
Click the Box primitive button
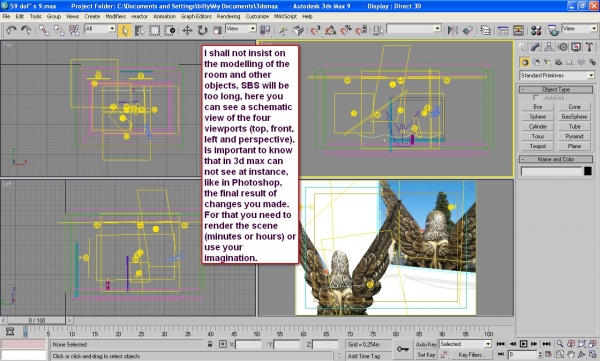pos(538,107)
